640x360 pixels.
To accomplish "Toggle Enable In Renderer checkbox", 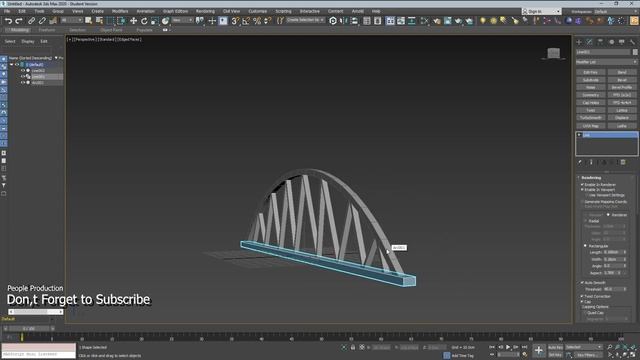I will [x=582, y=184].
